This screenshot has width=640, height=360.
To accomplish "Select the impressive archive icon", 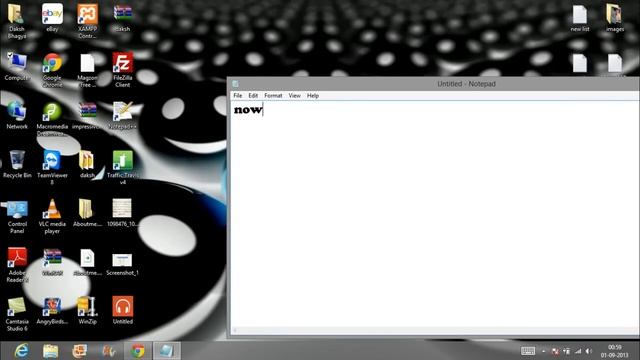I will [87, 115].
